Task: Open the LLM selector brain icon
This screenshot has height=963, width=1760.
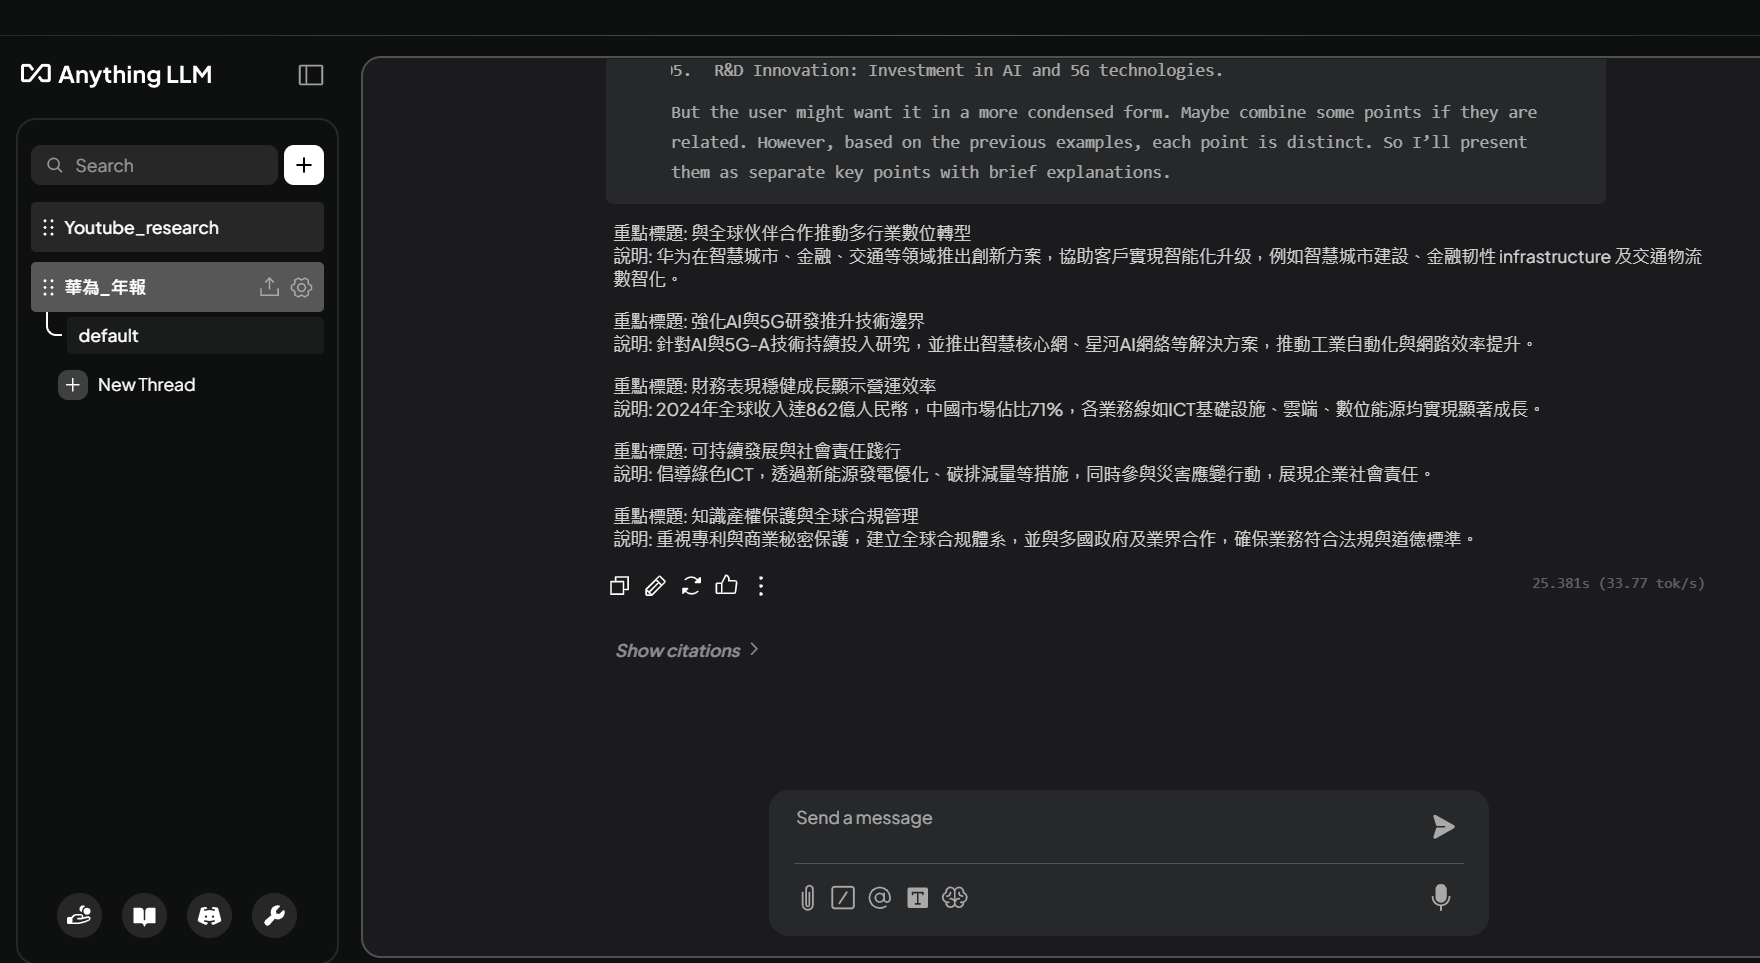Action: point(954,897)
